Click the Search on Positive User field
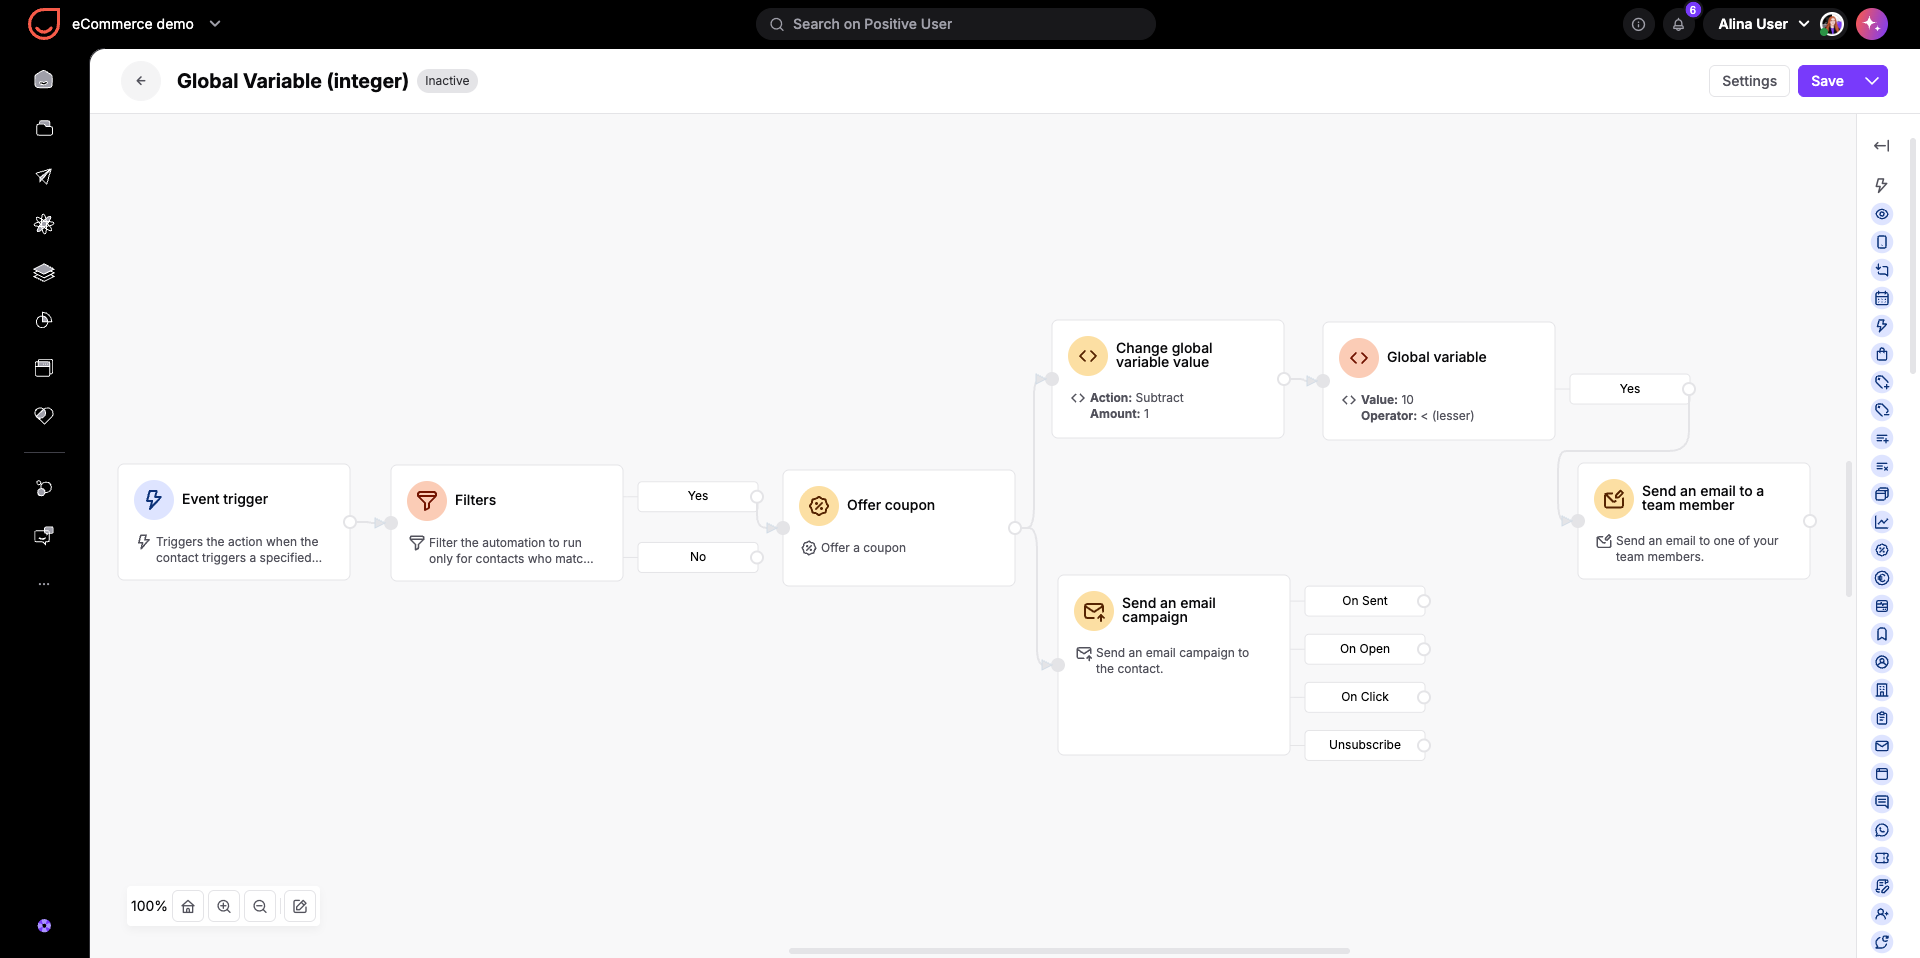This screenshot has height=958, width=1920. 955,24
